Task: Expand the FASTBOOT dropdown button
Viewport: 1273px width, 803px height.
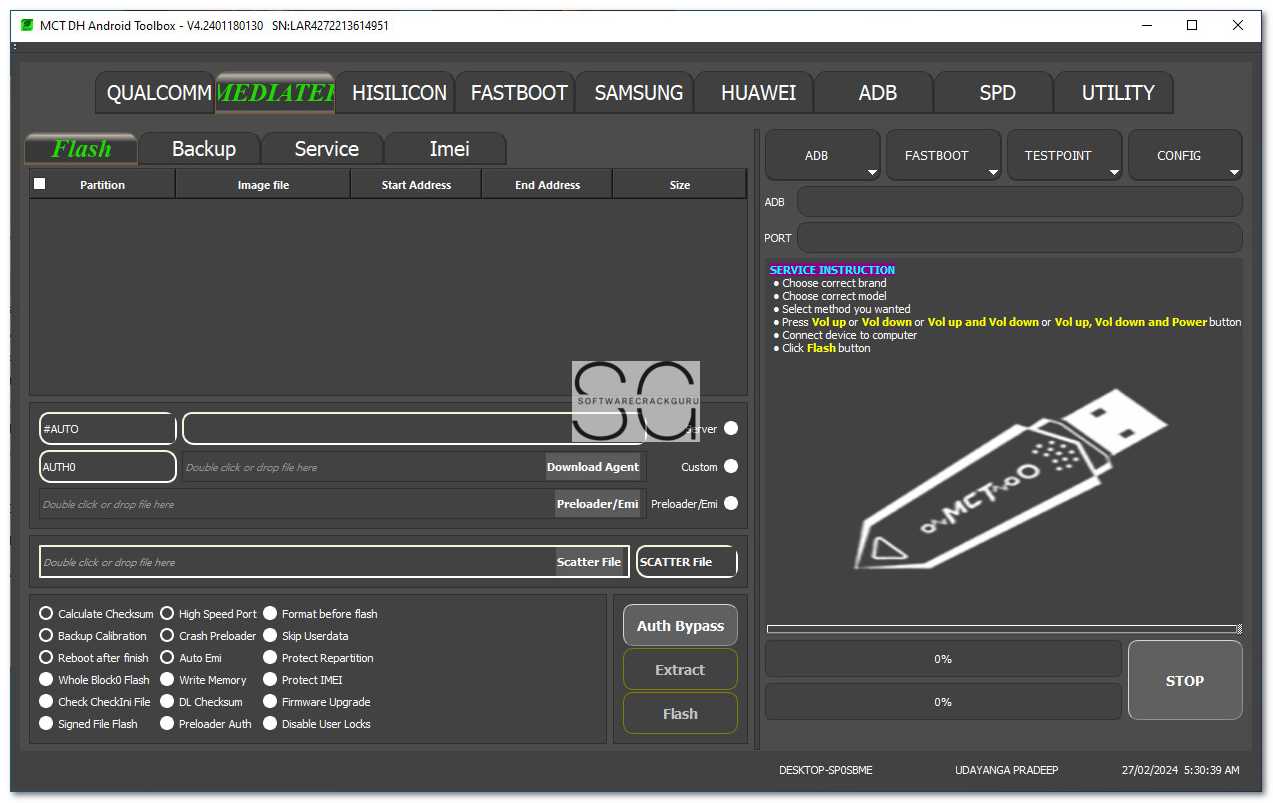Action: coord(944,156)
